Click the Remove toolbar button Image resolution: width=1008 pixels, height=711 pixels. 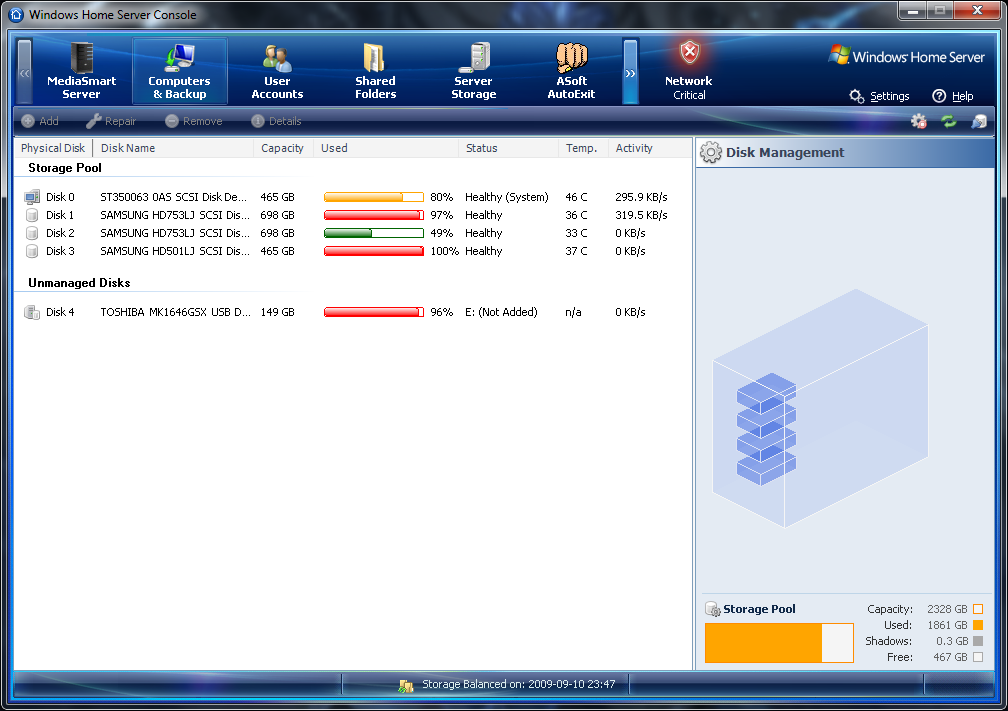point(194,121)
